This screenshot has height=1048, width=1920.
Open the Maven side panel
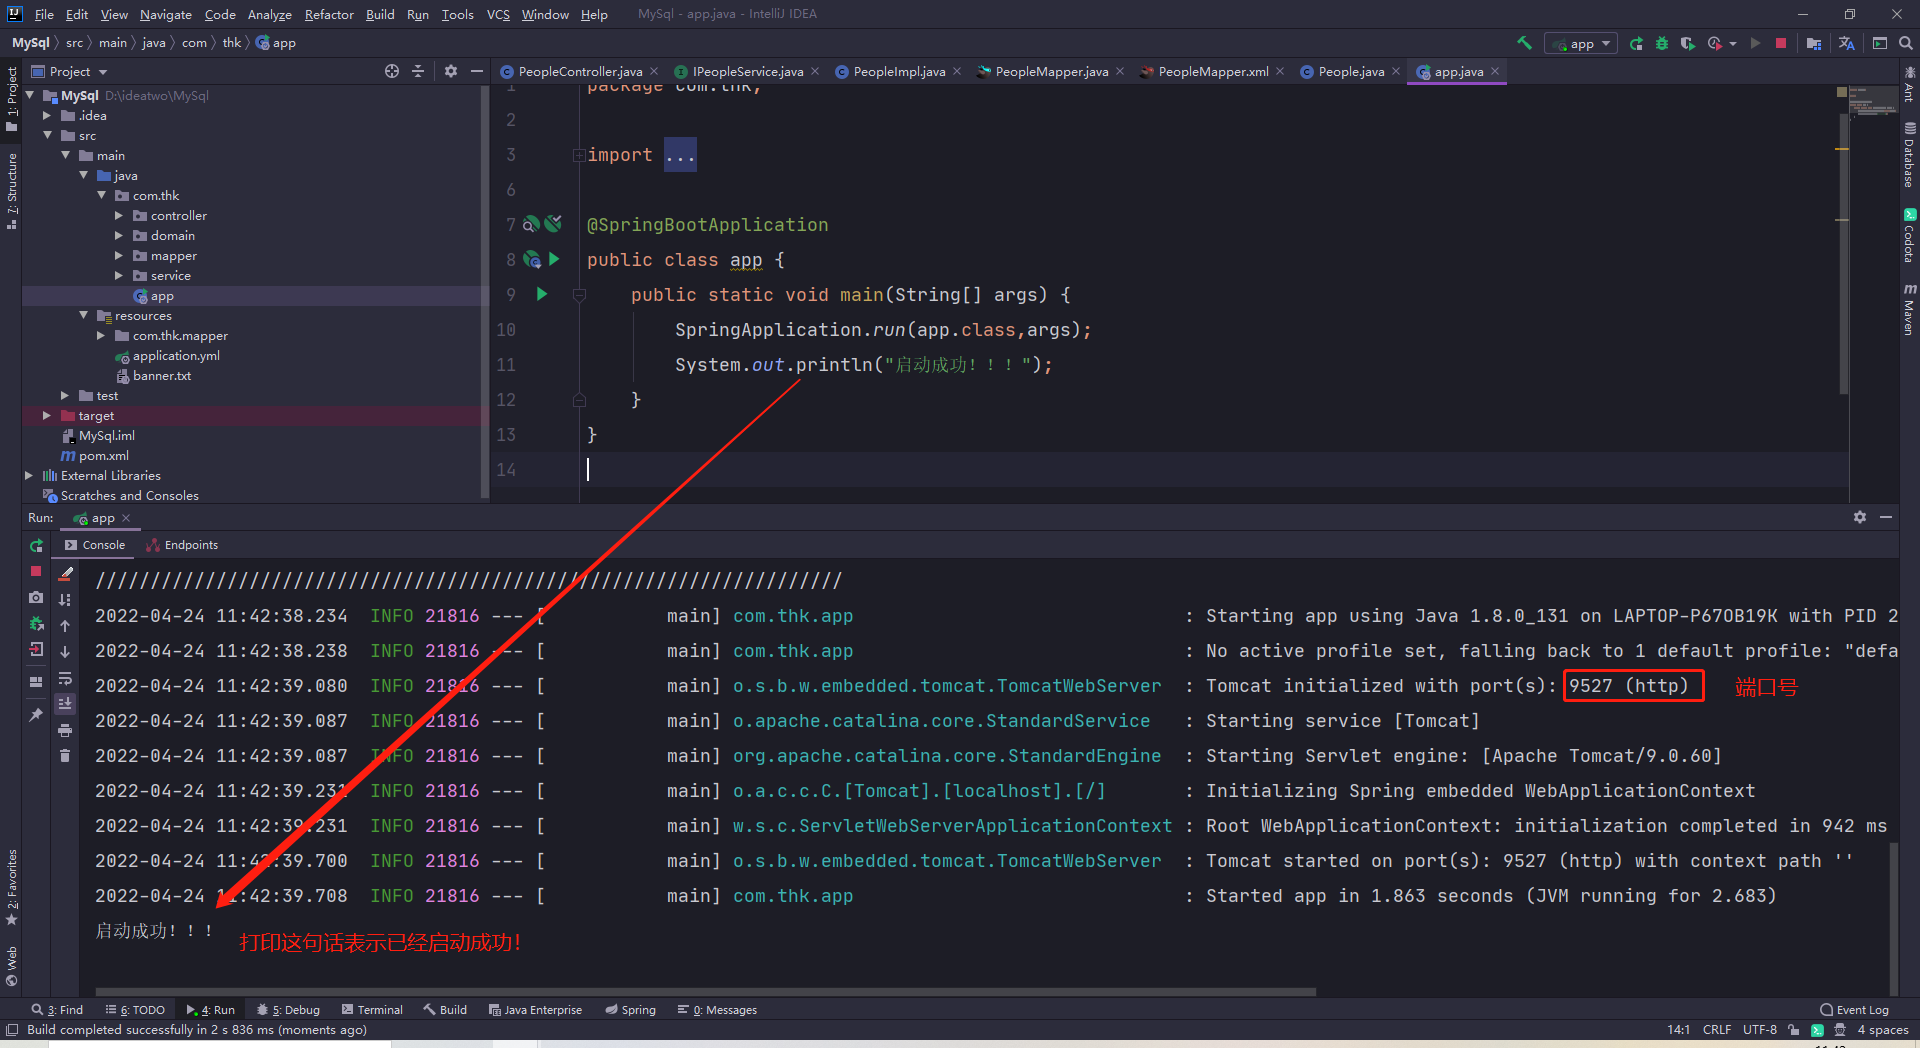1909,310
